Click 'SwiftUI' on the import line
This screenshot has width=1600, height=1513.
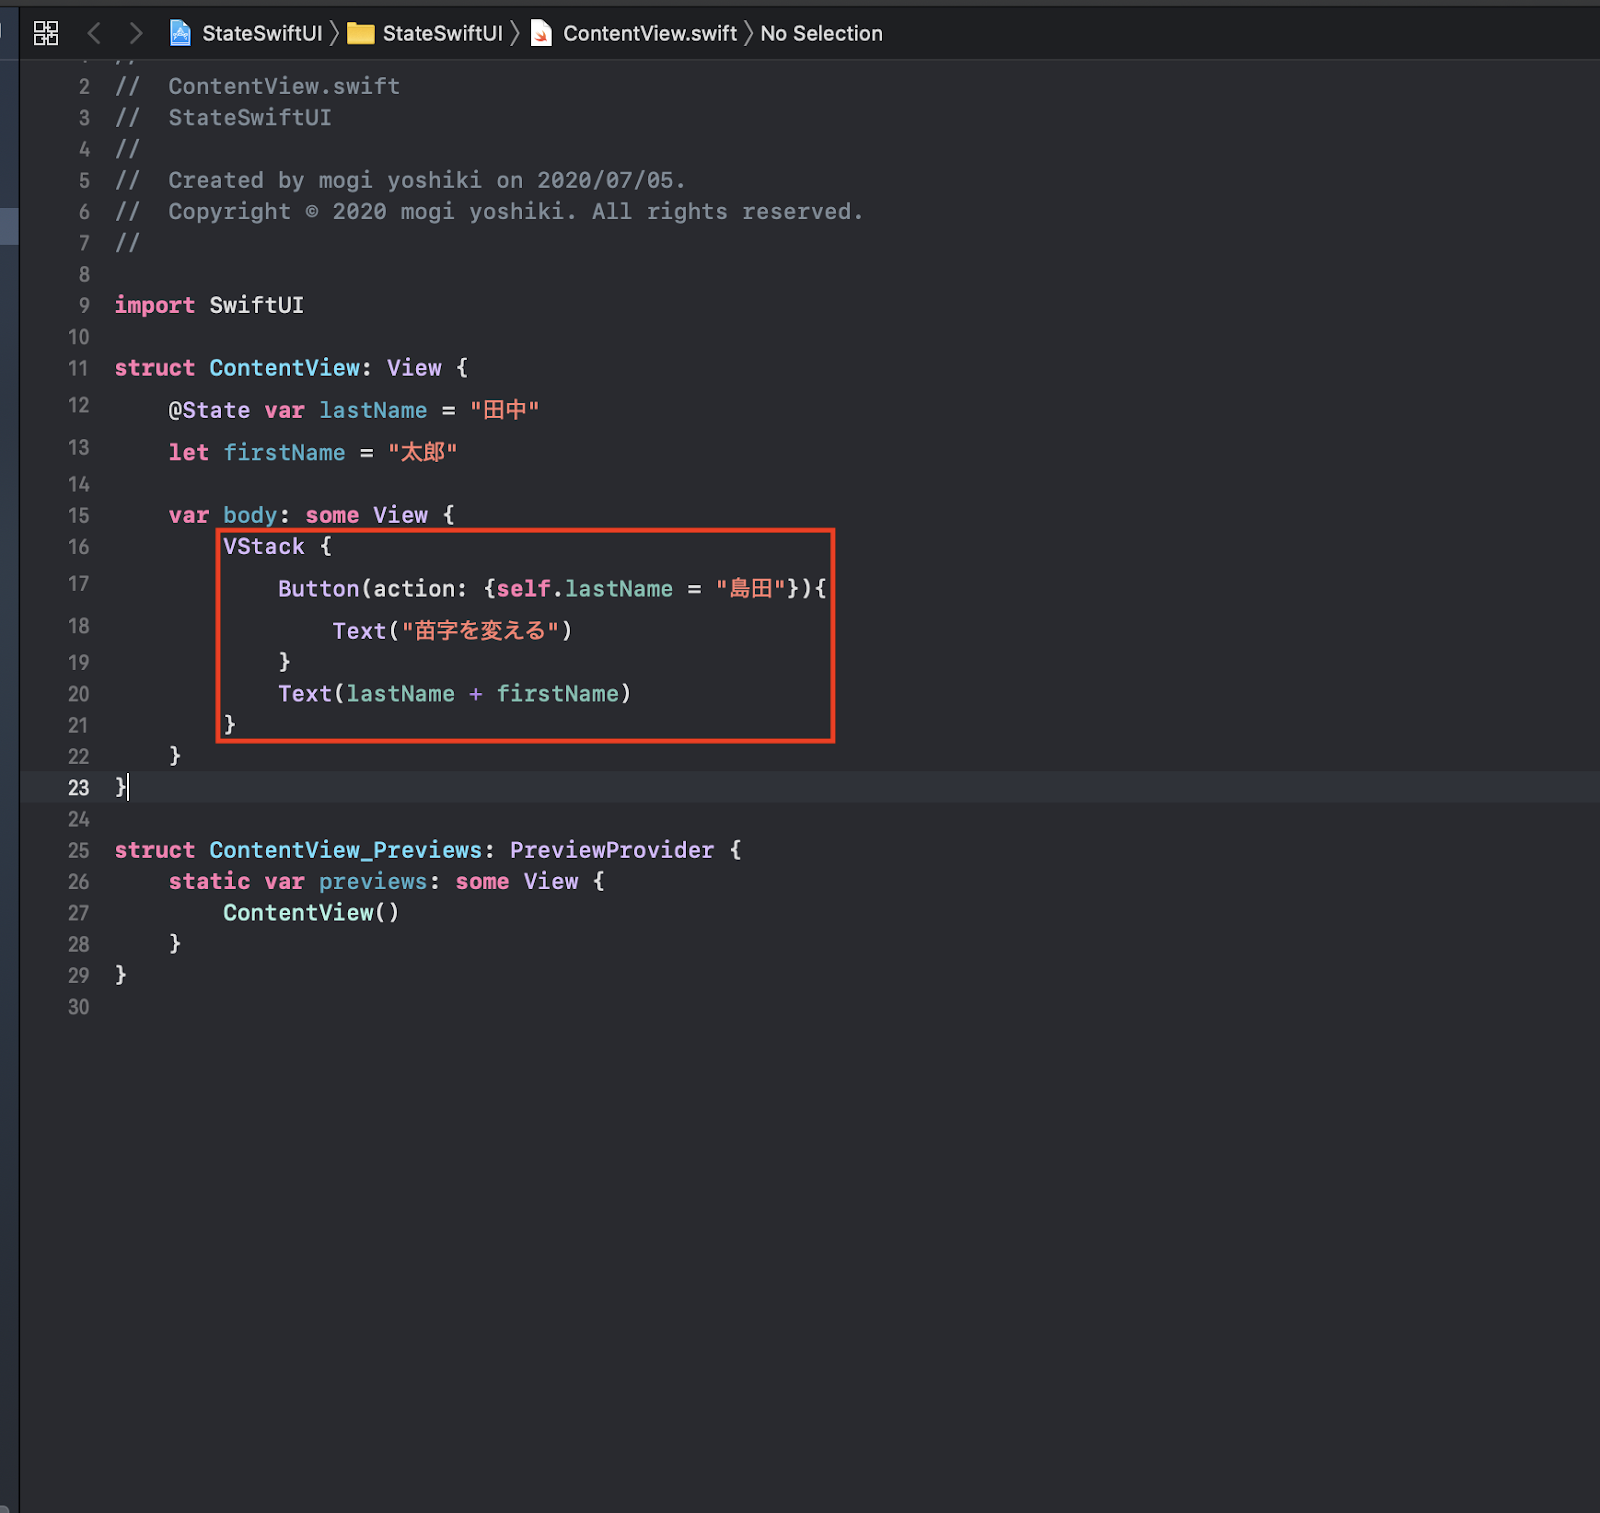[256, 305]
